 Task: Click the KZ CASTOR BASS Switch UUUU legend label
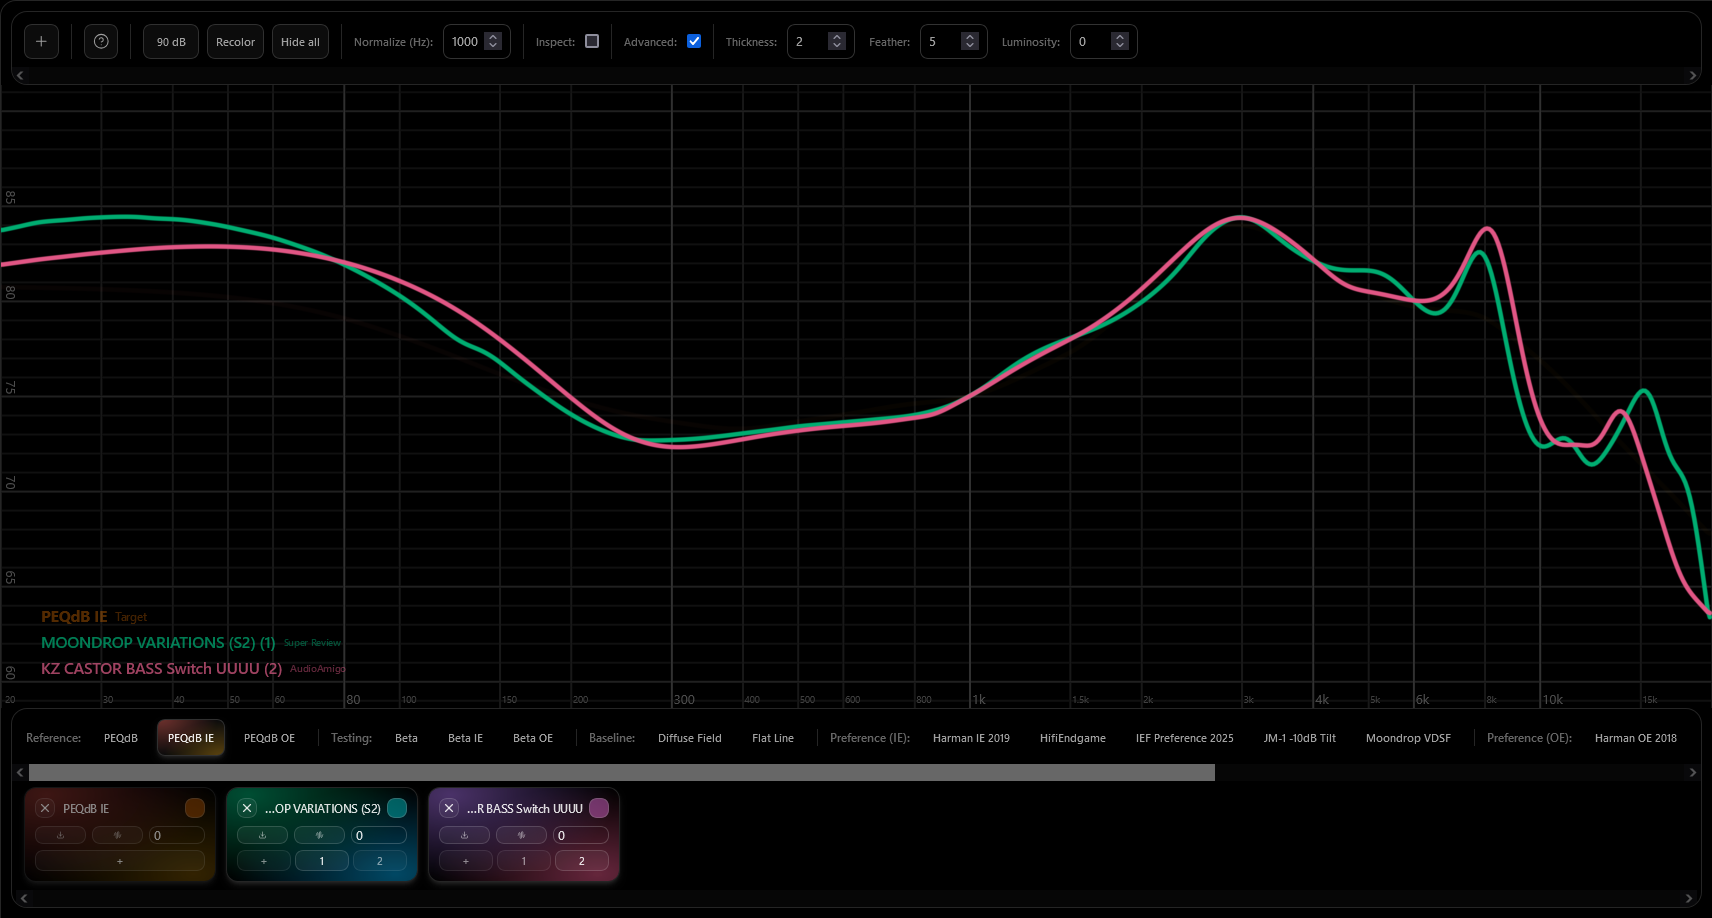[161, 669]
